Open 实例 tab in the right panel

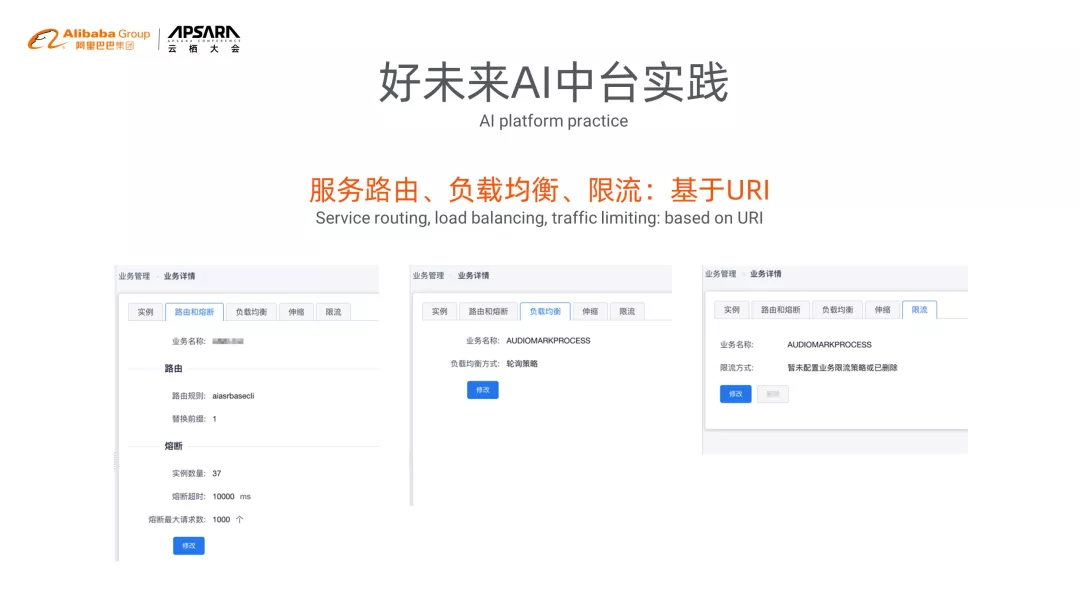[x=731, y=310]
